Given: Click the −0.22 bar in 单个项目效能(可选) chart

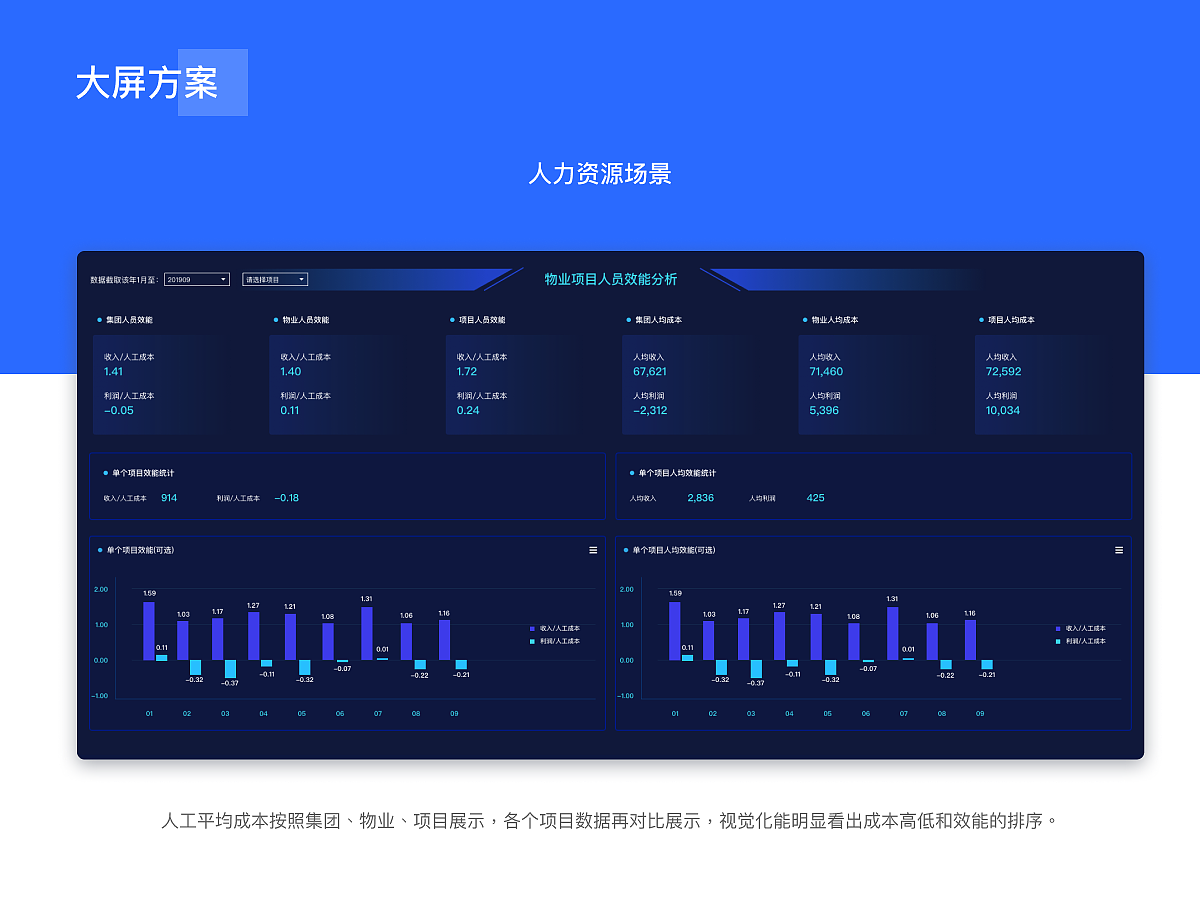Looking at the screenshot, I should coord(420,665).
